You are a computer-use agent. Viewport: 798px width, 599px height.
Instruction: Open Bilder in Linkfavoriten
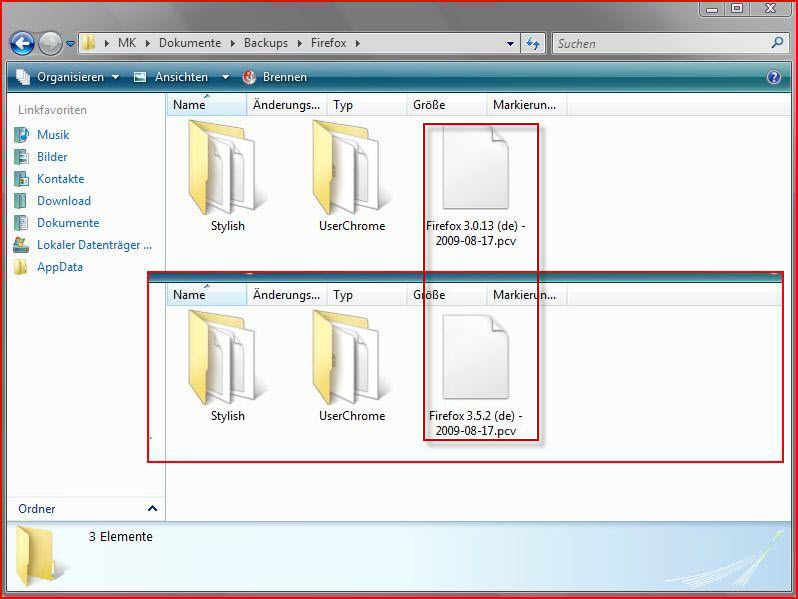tap(52, 157)
